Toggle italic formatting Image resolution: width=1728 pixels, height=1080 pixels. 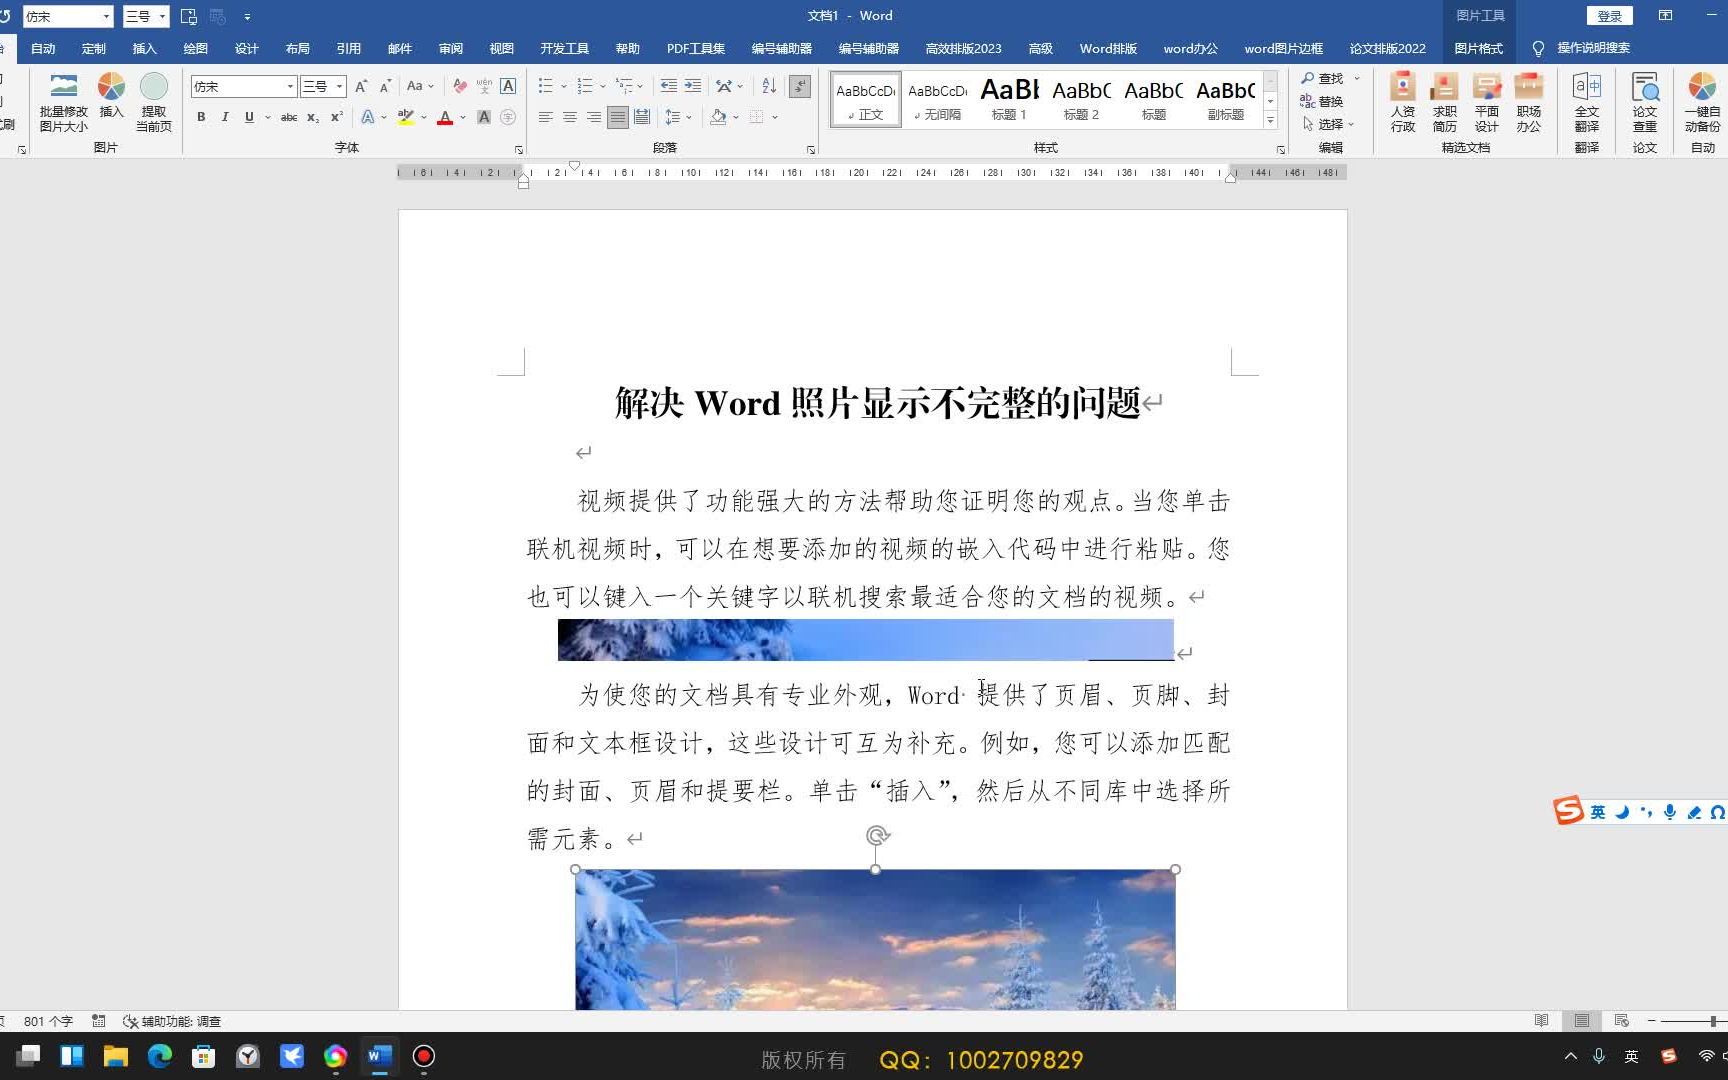tap(225, 117)
